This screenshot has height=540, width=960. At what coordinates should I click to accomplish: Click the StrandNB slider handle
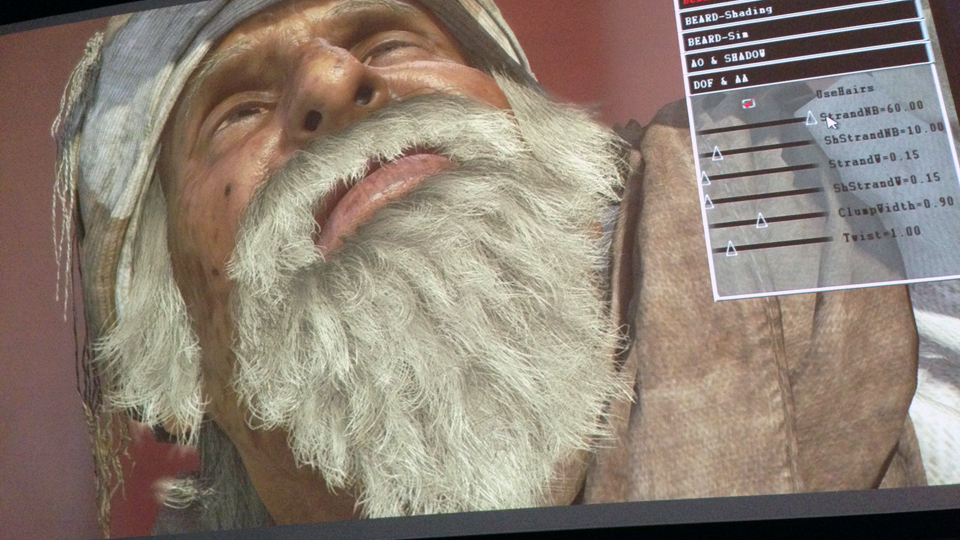tap(811, 117)
